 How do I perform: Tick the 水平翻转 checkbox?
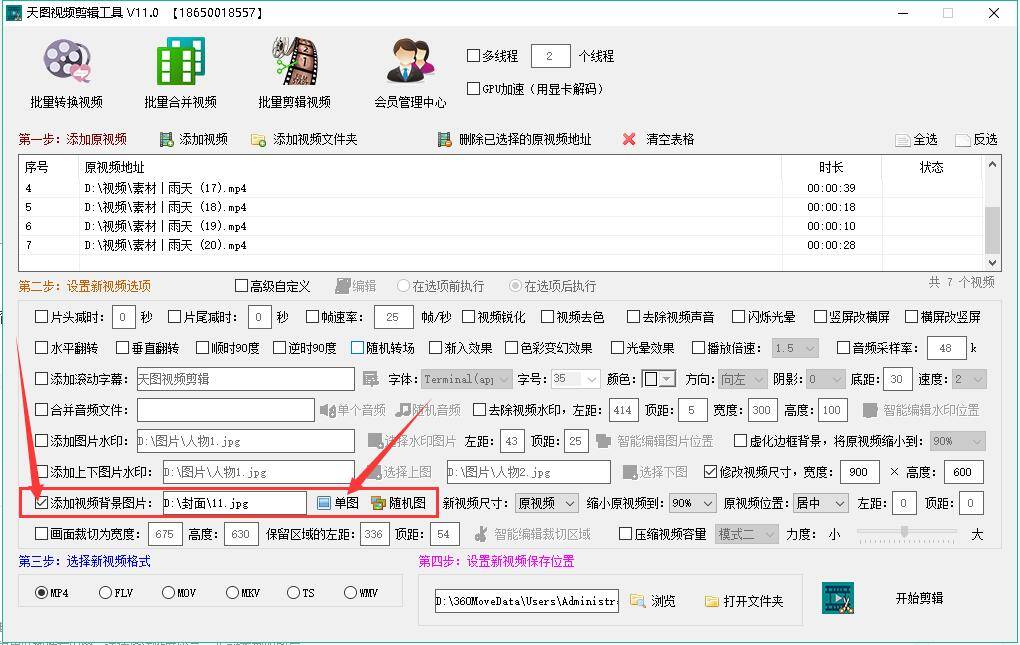coord(42,348)
